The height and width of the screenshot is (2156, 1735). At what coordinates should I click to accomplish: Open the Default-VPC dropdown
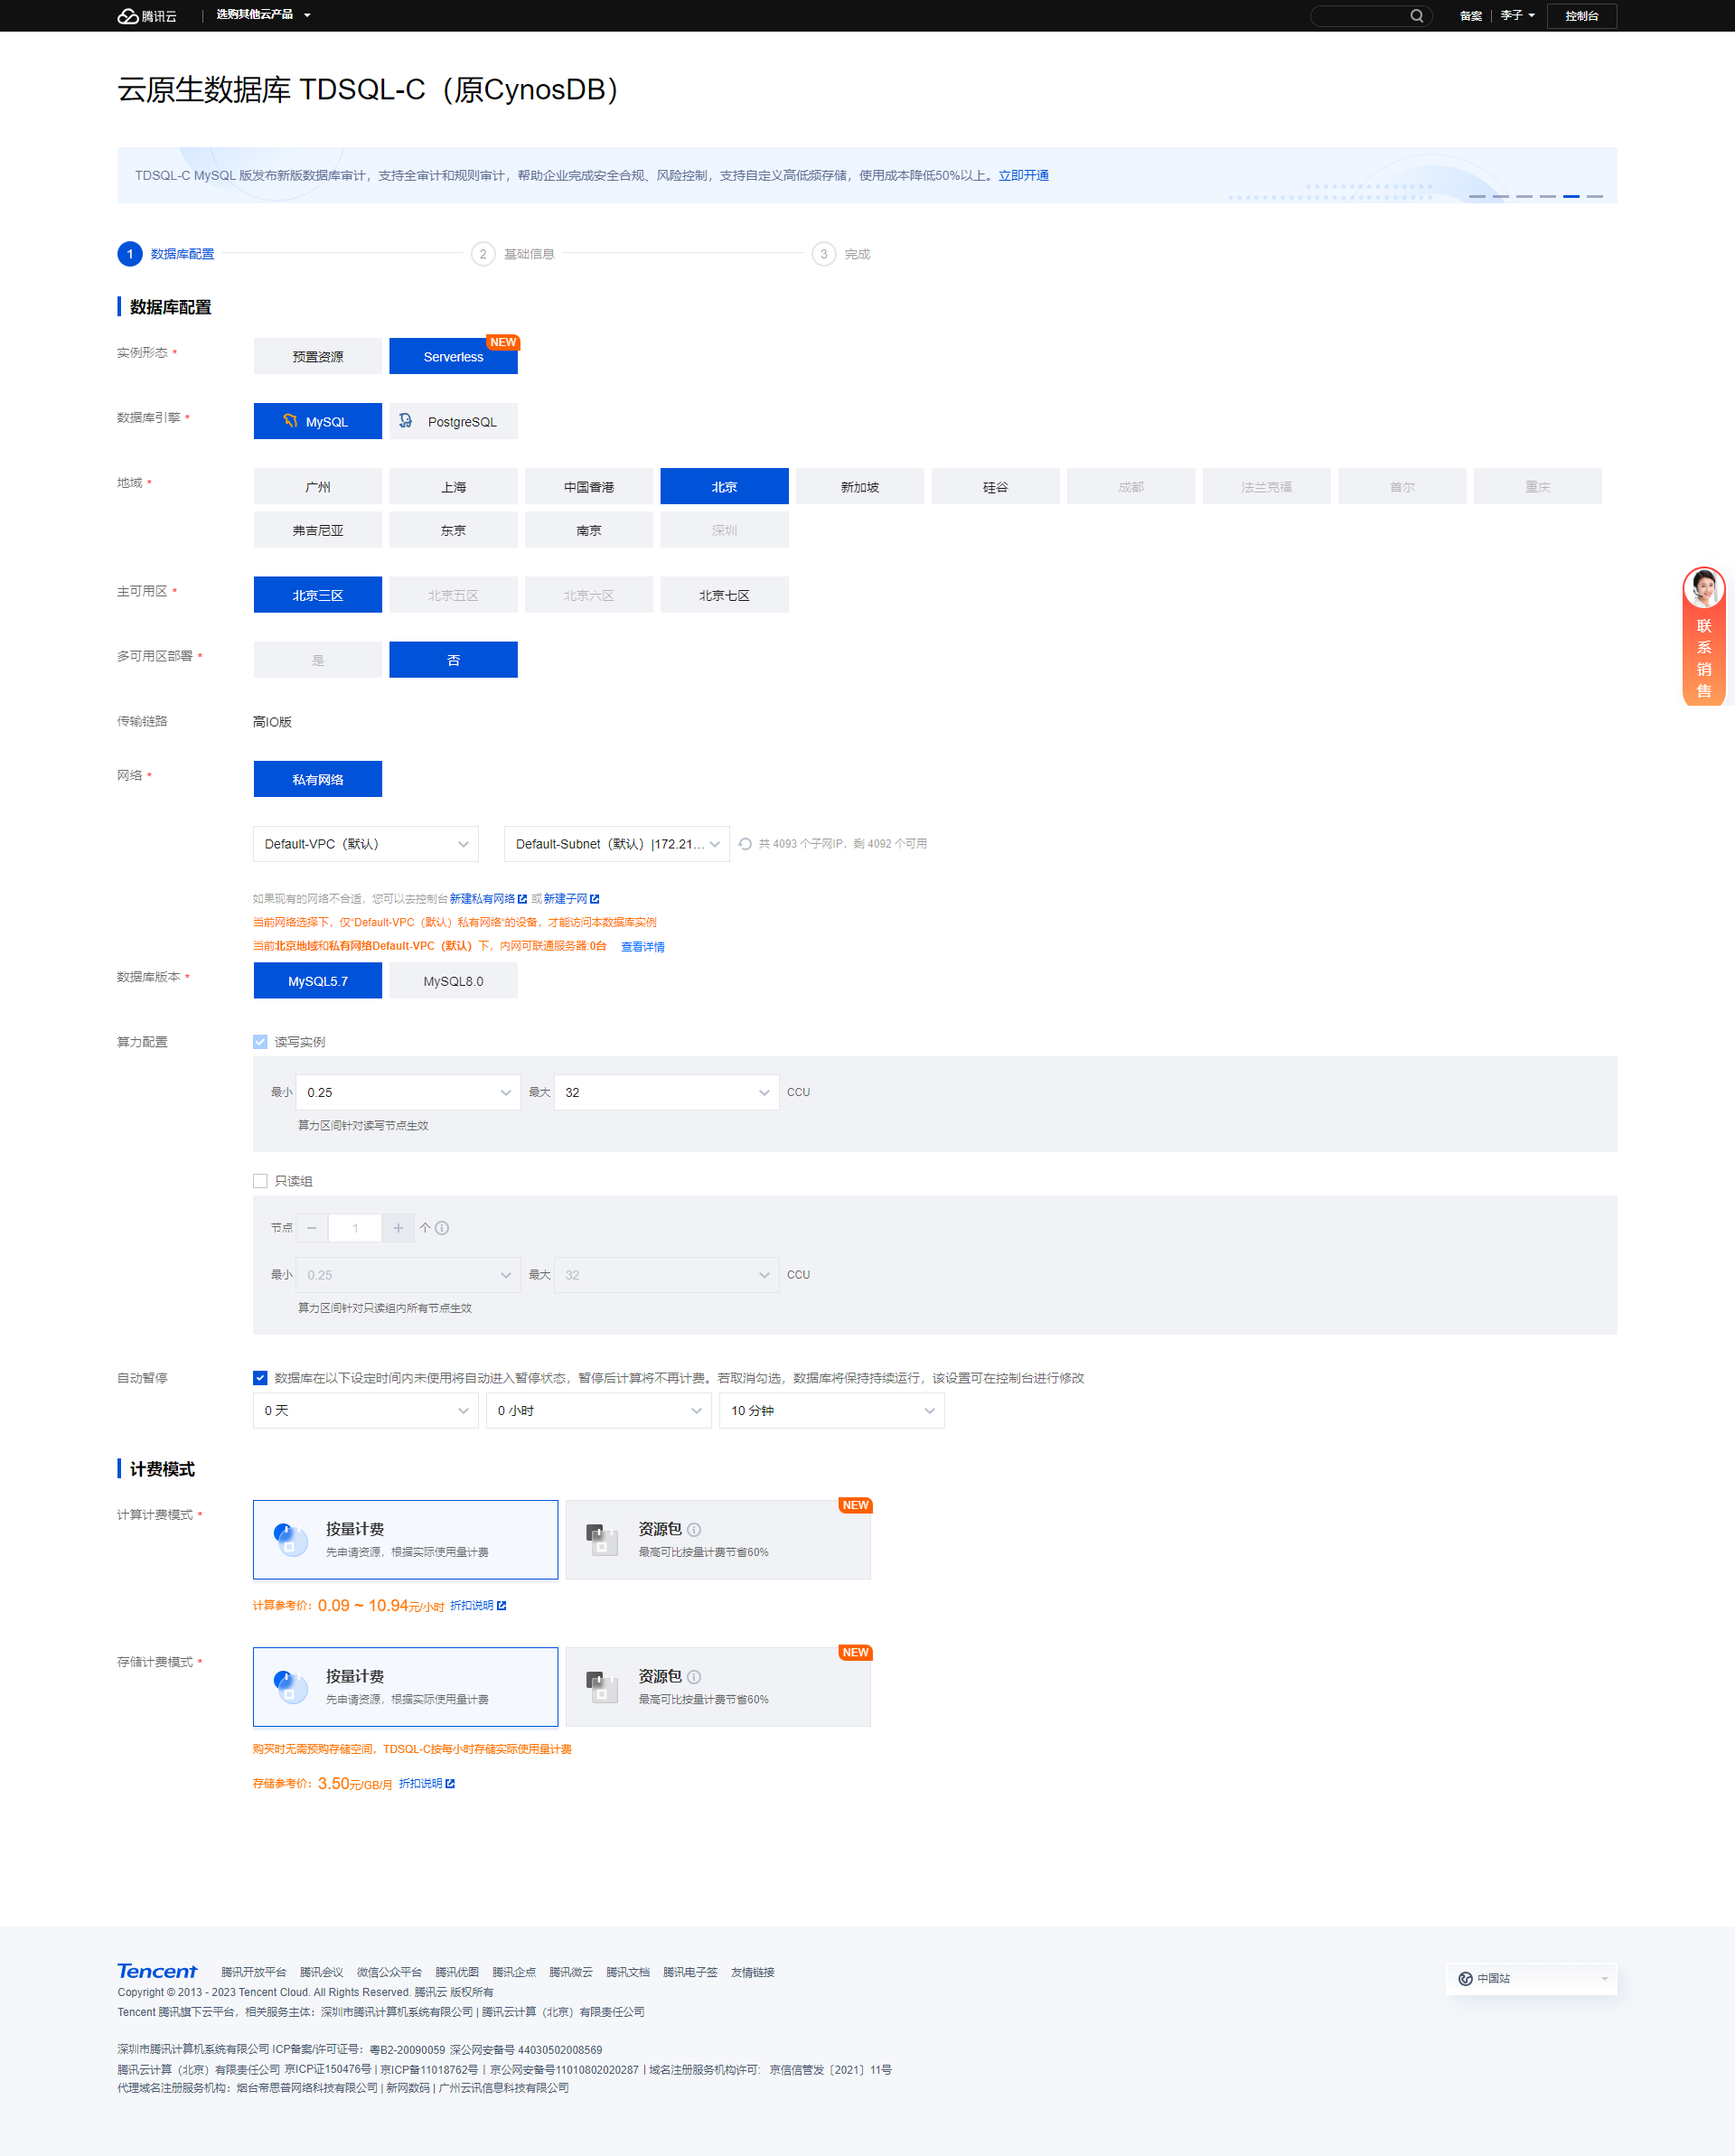click(x=365, y=843)
